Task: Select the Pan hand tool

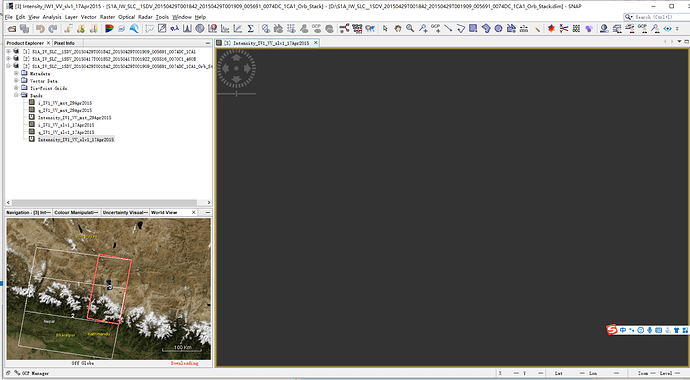Action: [398, 29]
